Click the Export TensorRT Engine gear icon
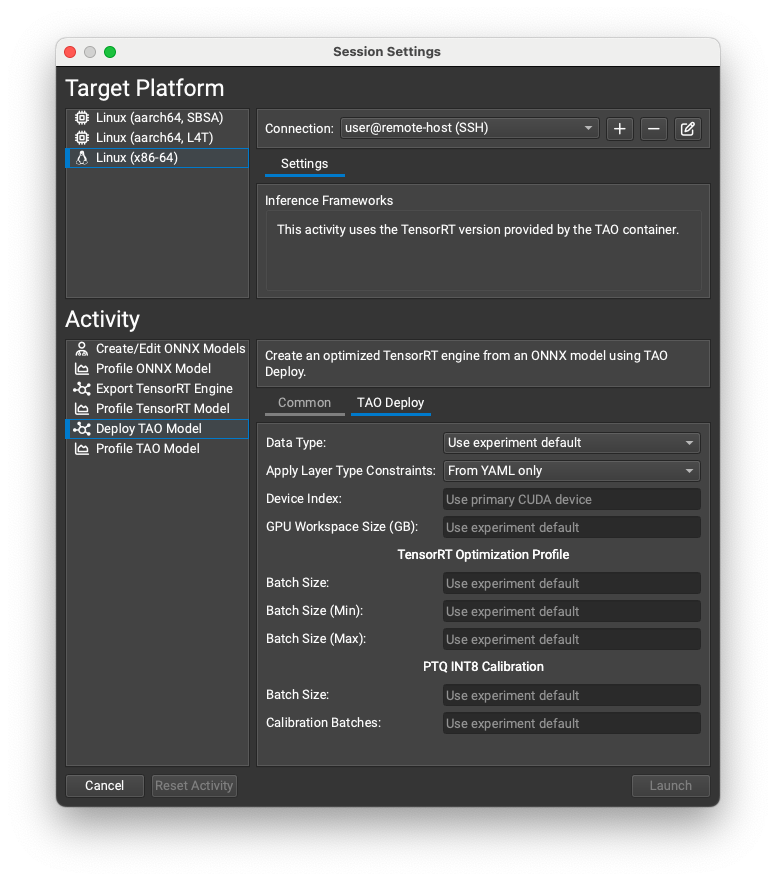This screenshot has height=881, width=776. pyautogui.click(x=81, y=388)
